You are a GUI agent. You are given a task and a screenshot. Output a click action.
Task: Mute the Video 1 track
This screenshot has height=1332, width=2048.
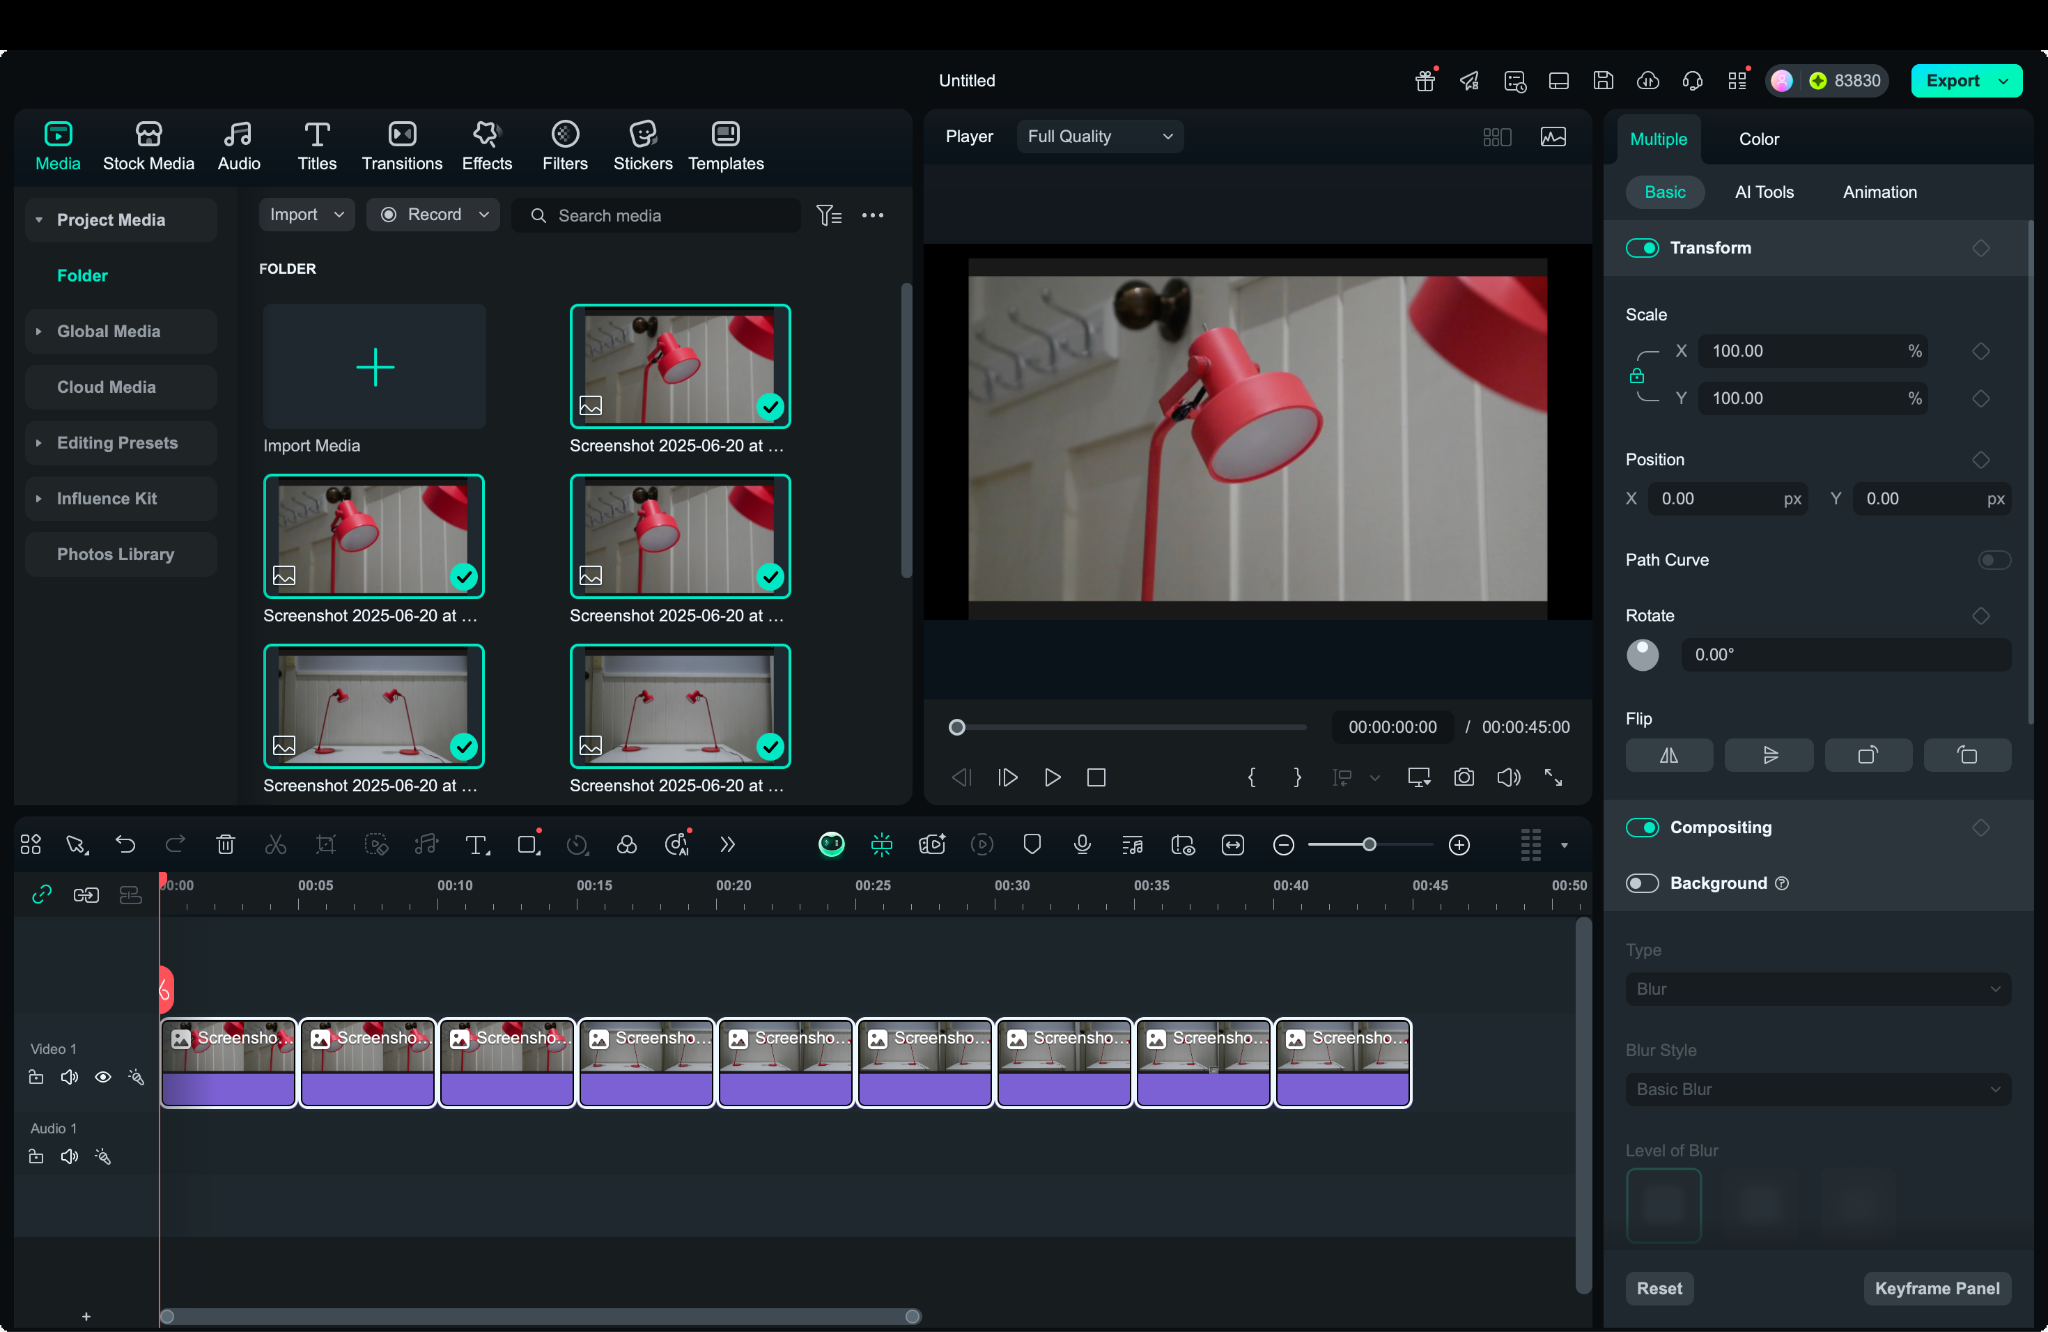click(x=69, y=1077)
